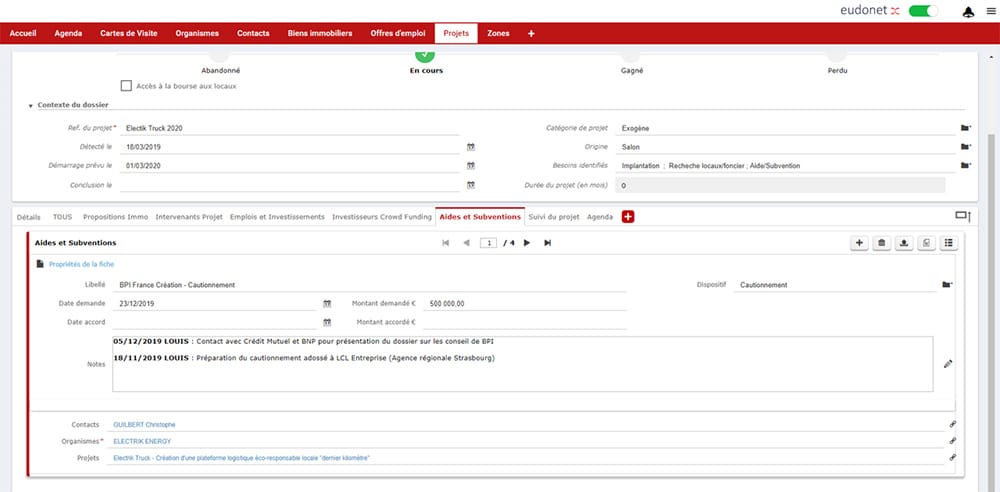Open catalog for Besoins identifiés
Image resolution: width=1000 pixels, height=492 pixels.
pos(966,166)
